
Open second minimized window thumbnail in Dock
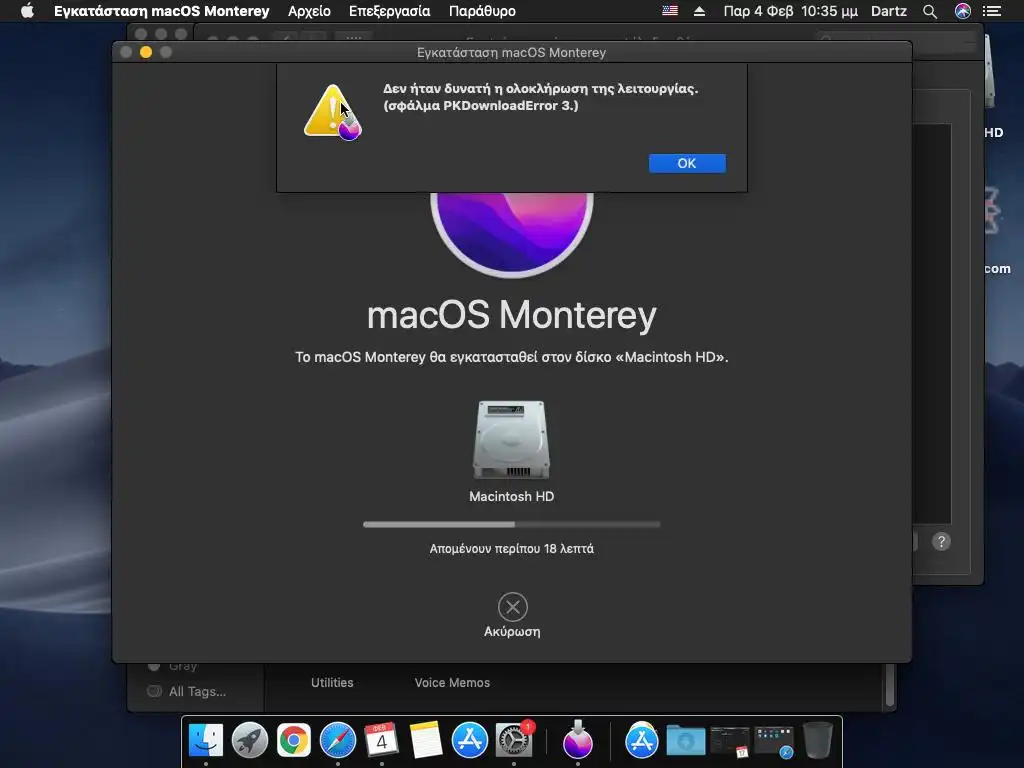774,742
